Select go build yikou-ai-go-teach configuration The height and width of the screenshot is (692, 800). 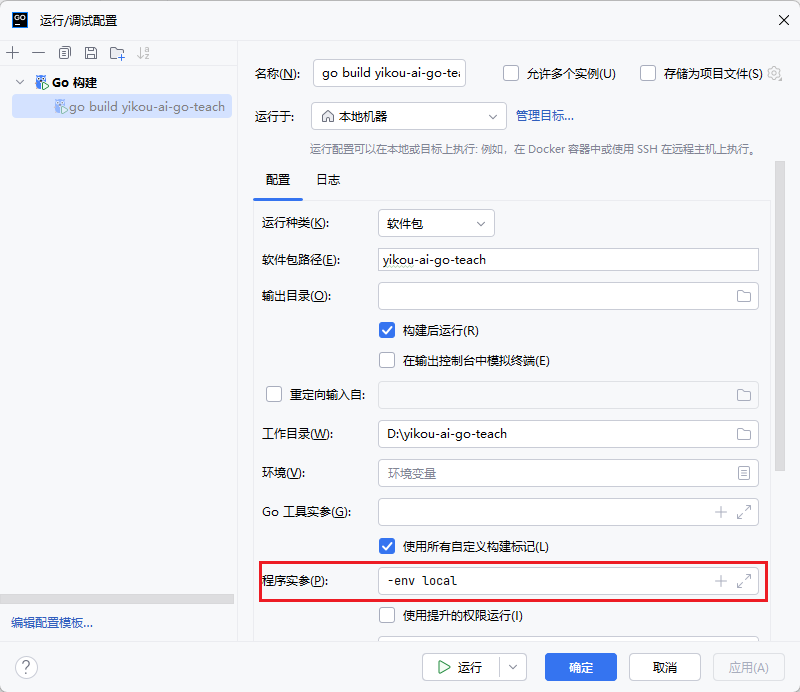click(x=122, y=107)
